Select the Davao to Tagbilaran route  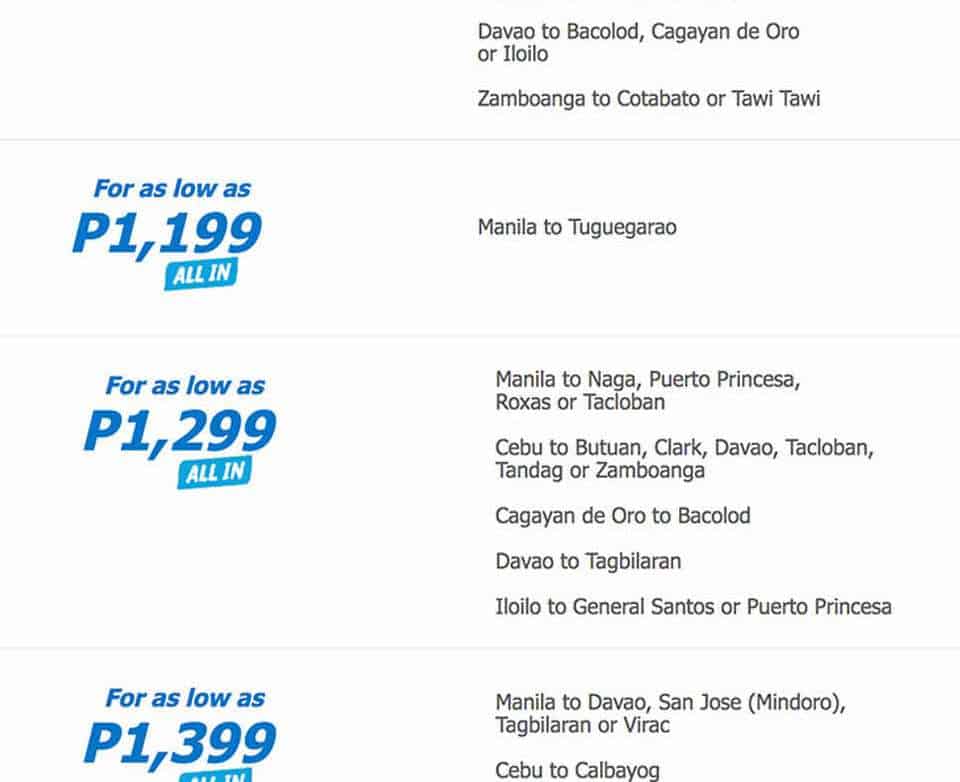pyautogui.click(x=588, y=561)
